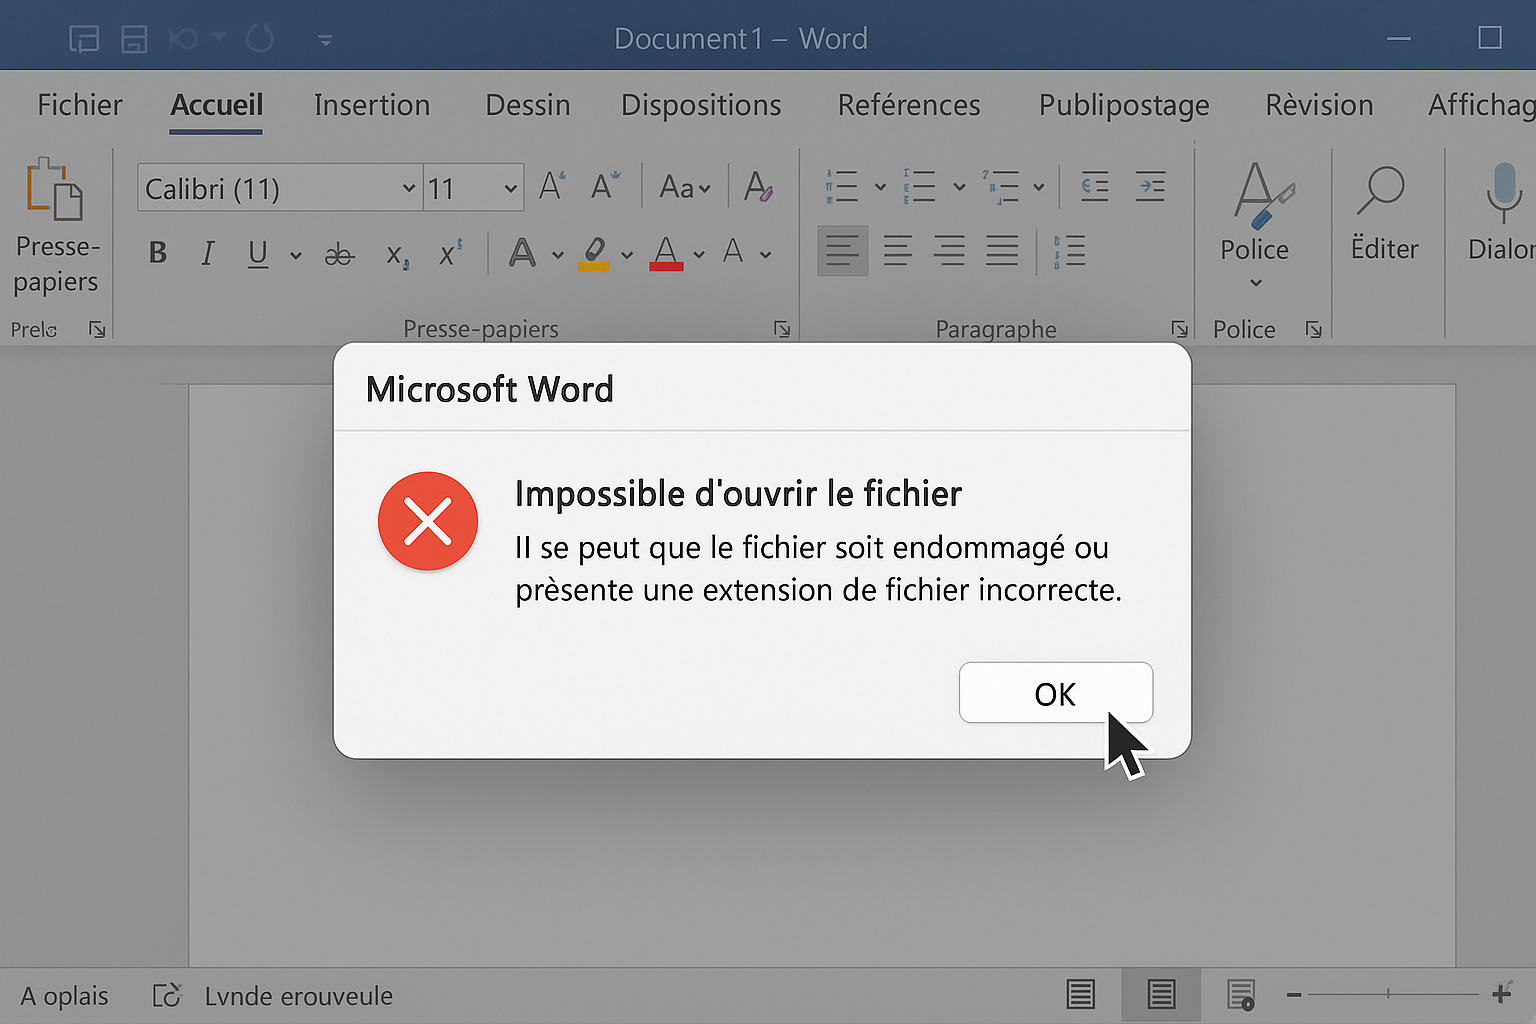This screenshot has height=1024, width=1536.
Task: Click the line spacing icon
Action: pyautogui.click(x=1069, y=251)
